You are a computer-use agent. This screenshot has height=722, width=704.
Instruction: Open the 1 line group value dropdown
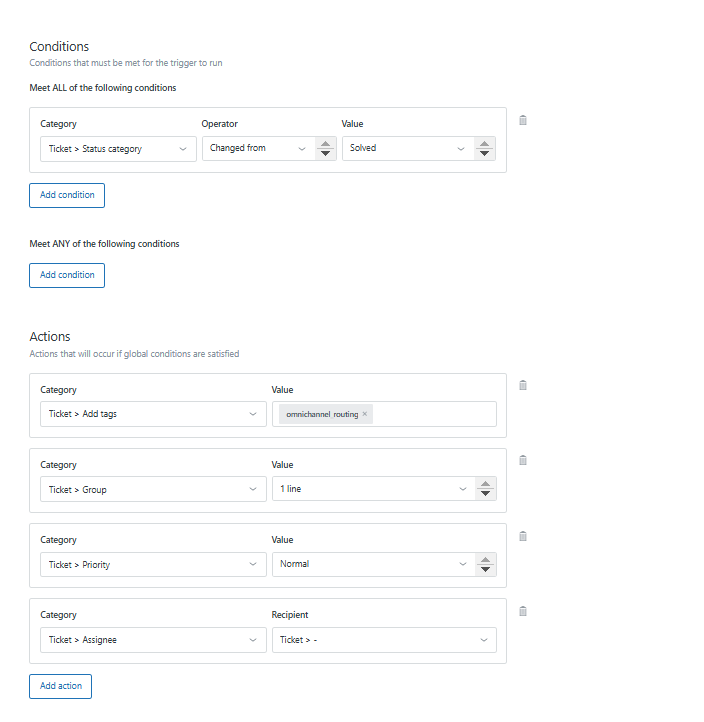pyautogui.click(x=372, y=489)
